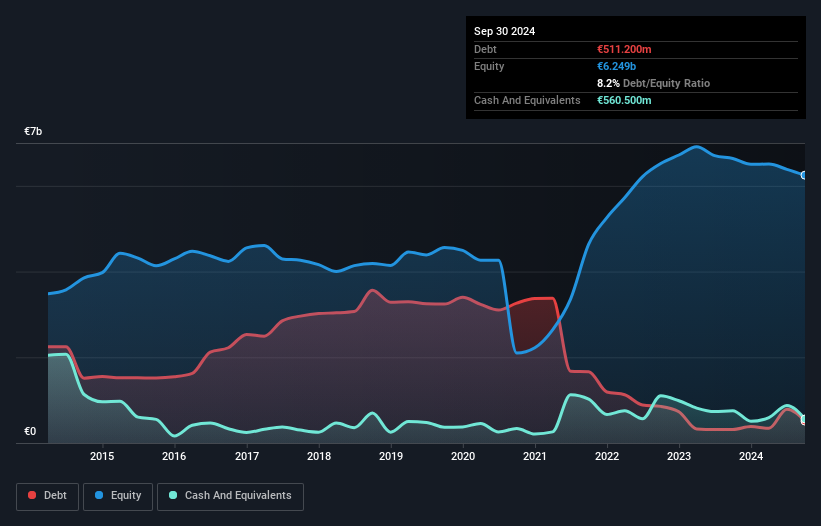Click the Cash endpoint marker on teal line
This screenshot has width=821, height=526.
coord(804,419)
